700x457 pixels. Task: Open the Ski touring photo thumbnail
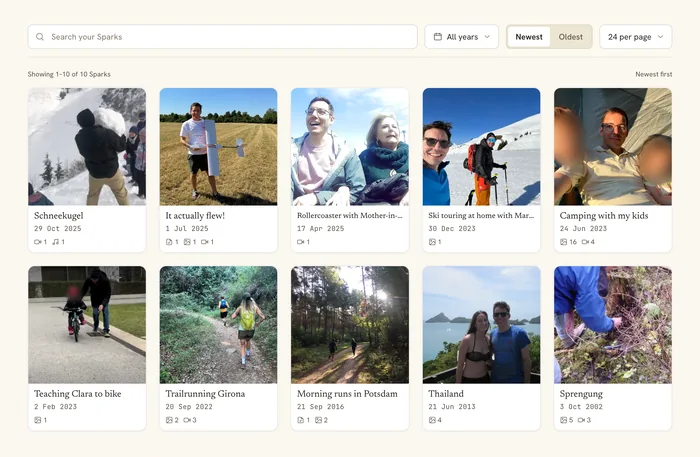(481, 147)
